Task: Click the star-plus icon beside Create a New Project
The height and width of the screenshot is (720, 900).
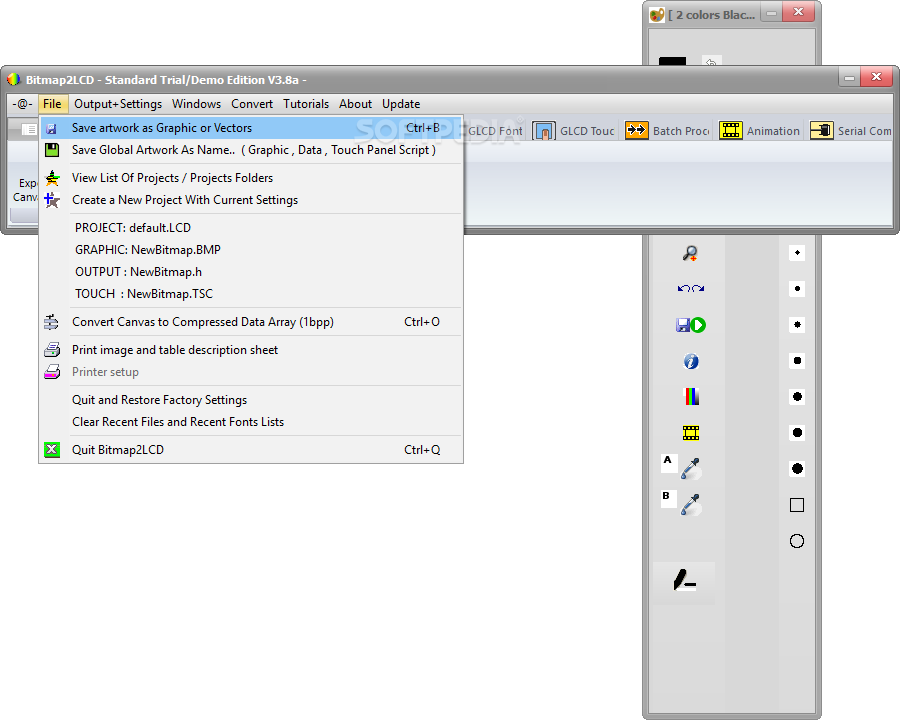Action: [52, 200]
